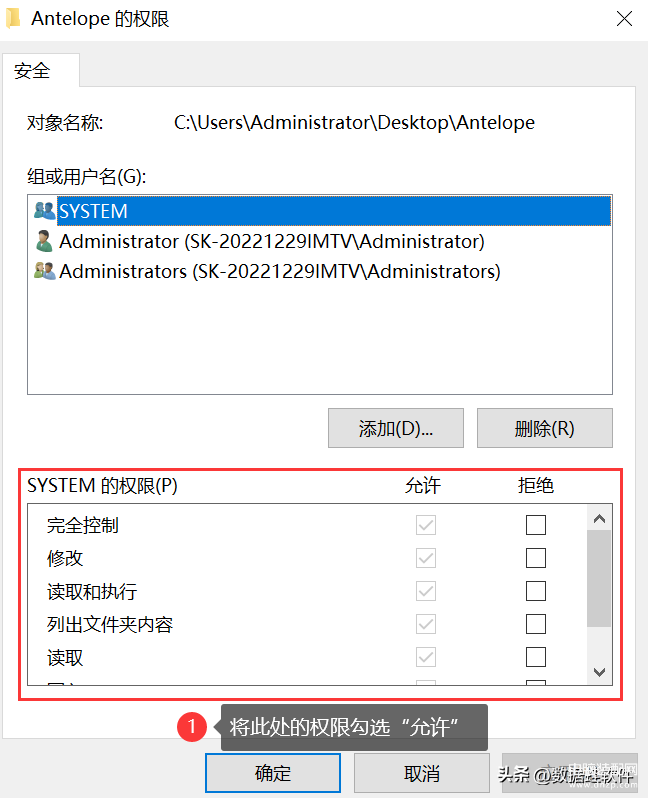648x798 pixels.
Task: Click the SYSTEM group user icon
Action: tap(44, 211)
